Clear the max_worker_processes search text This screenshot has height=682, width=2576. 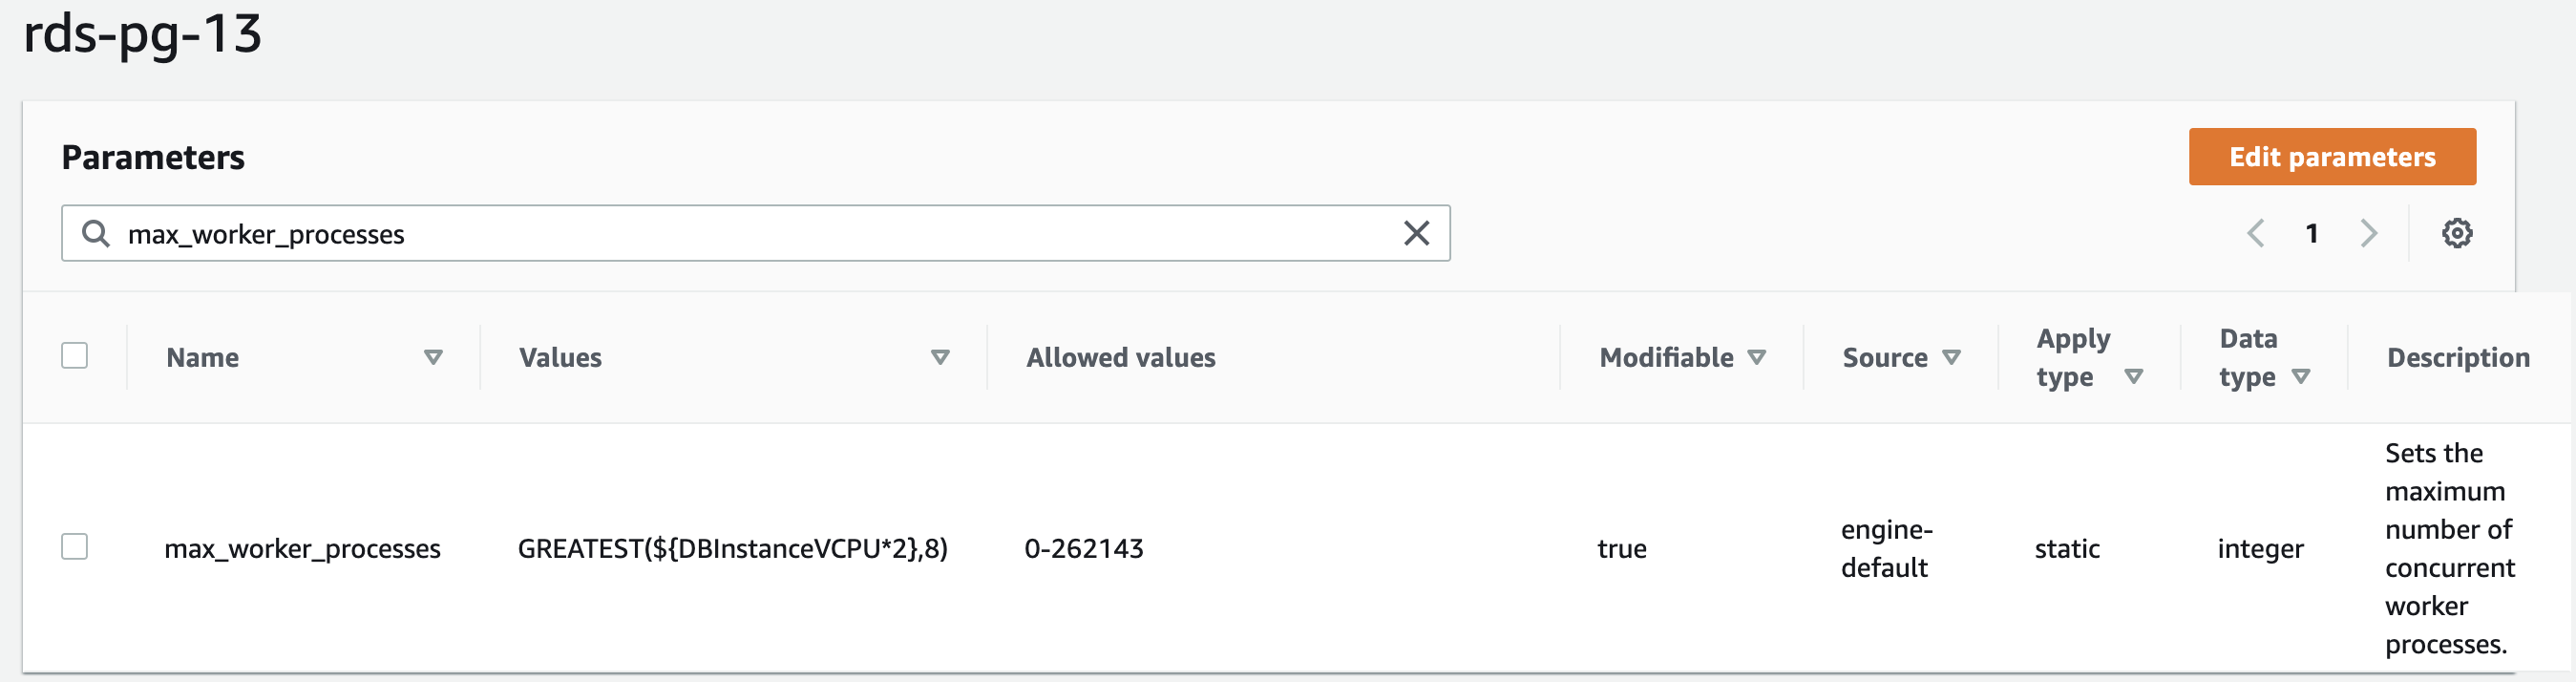point(1416,234)
